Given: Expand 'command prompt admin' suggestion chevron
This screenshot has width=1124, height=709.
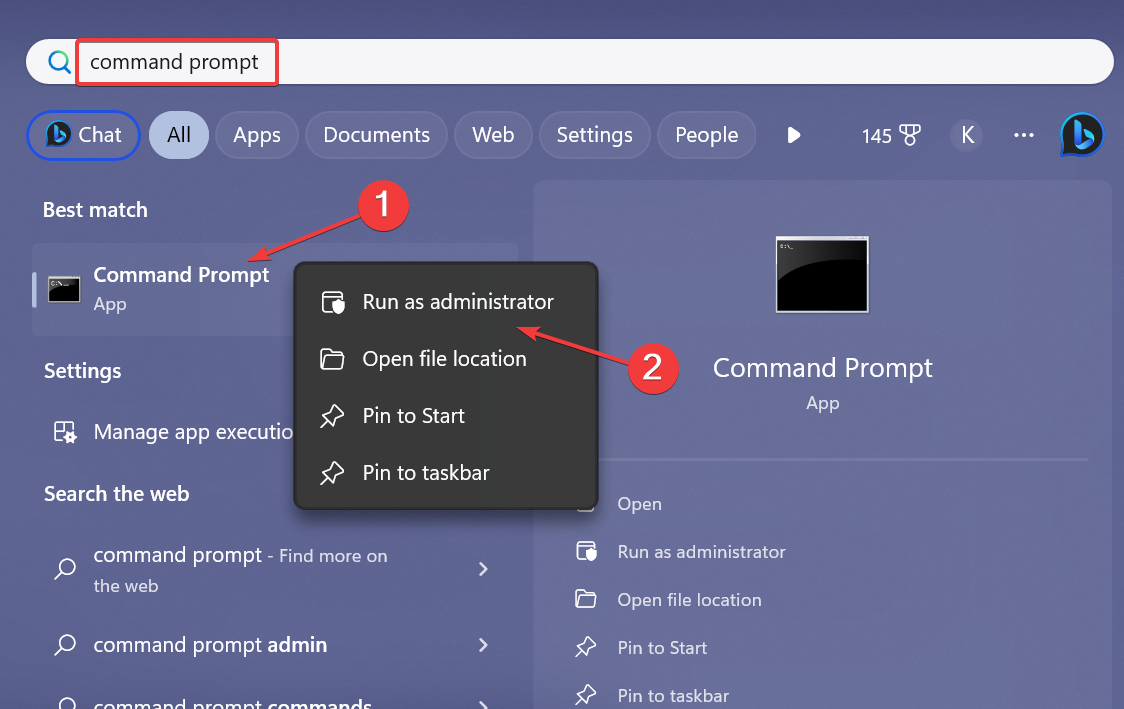Looking at the screenshot, I should [483, 645].
